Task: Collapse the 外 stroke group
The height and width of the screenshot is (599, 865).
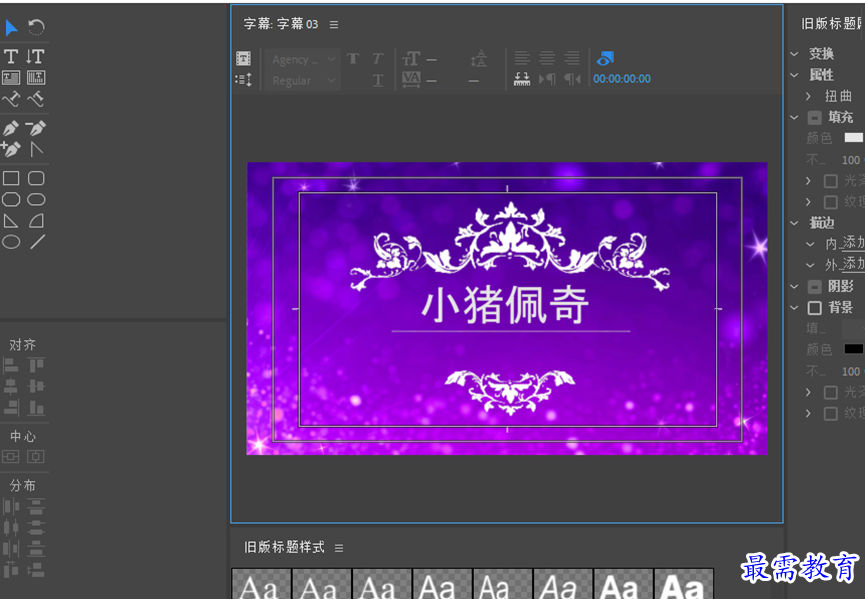Action: (810, 265)
